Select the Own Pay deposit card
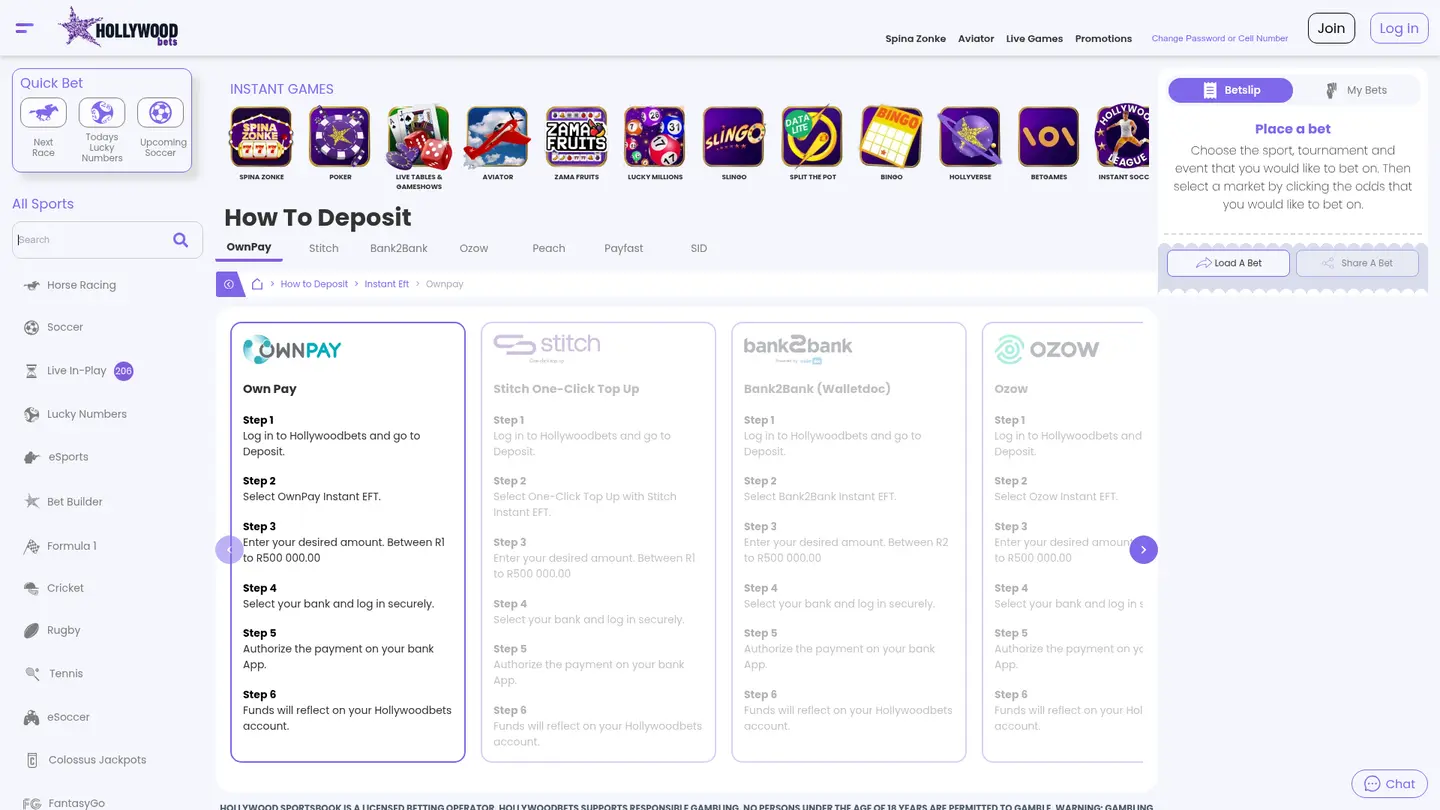Screen dimensions: 1440x810 click(348, 542)
